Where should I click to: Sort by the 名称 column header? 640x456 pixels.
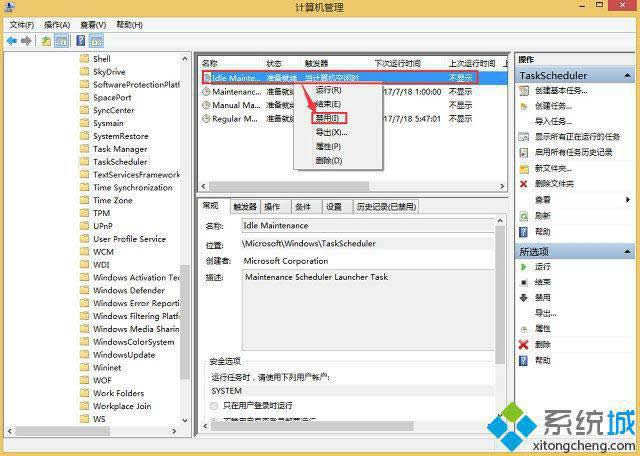(210, 63)
